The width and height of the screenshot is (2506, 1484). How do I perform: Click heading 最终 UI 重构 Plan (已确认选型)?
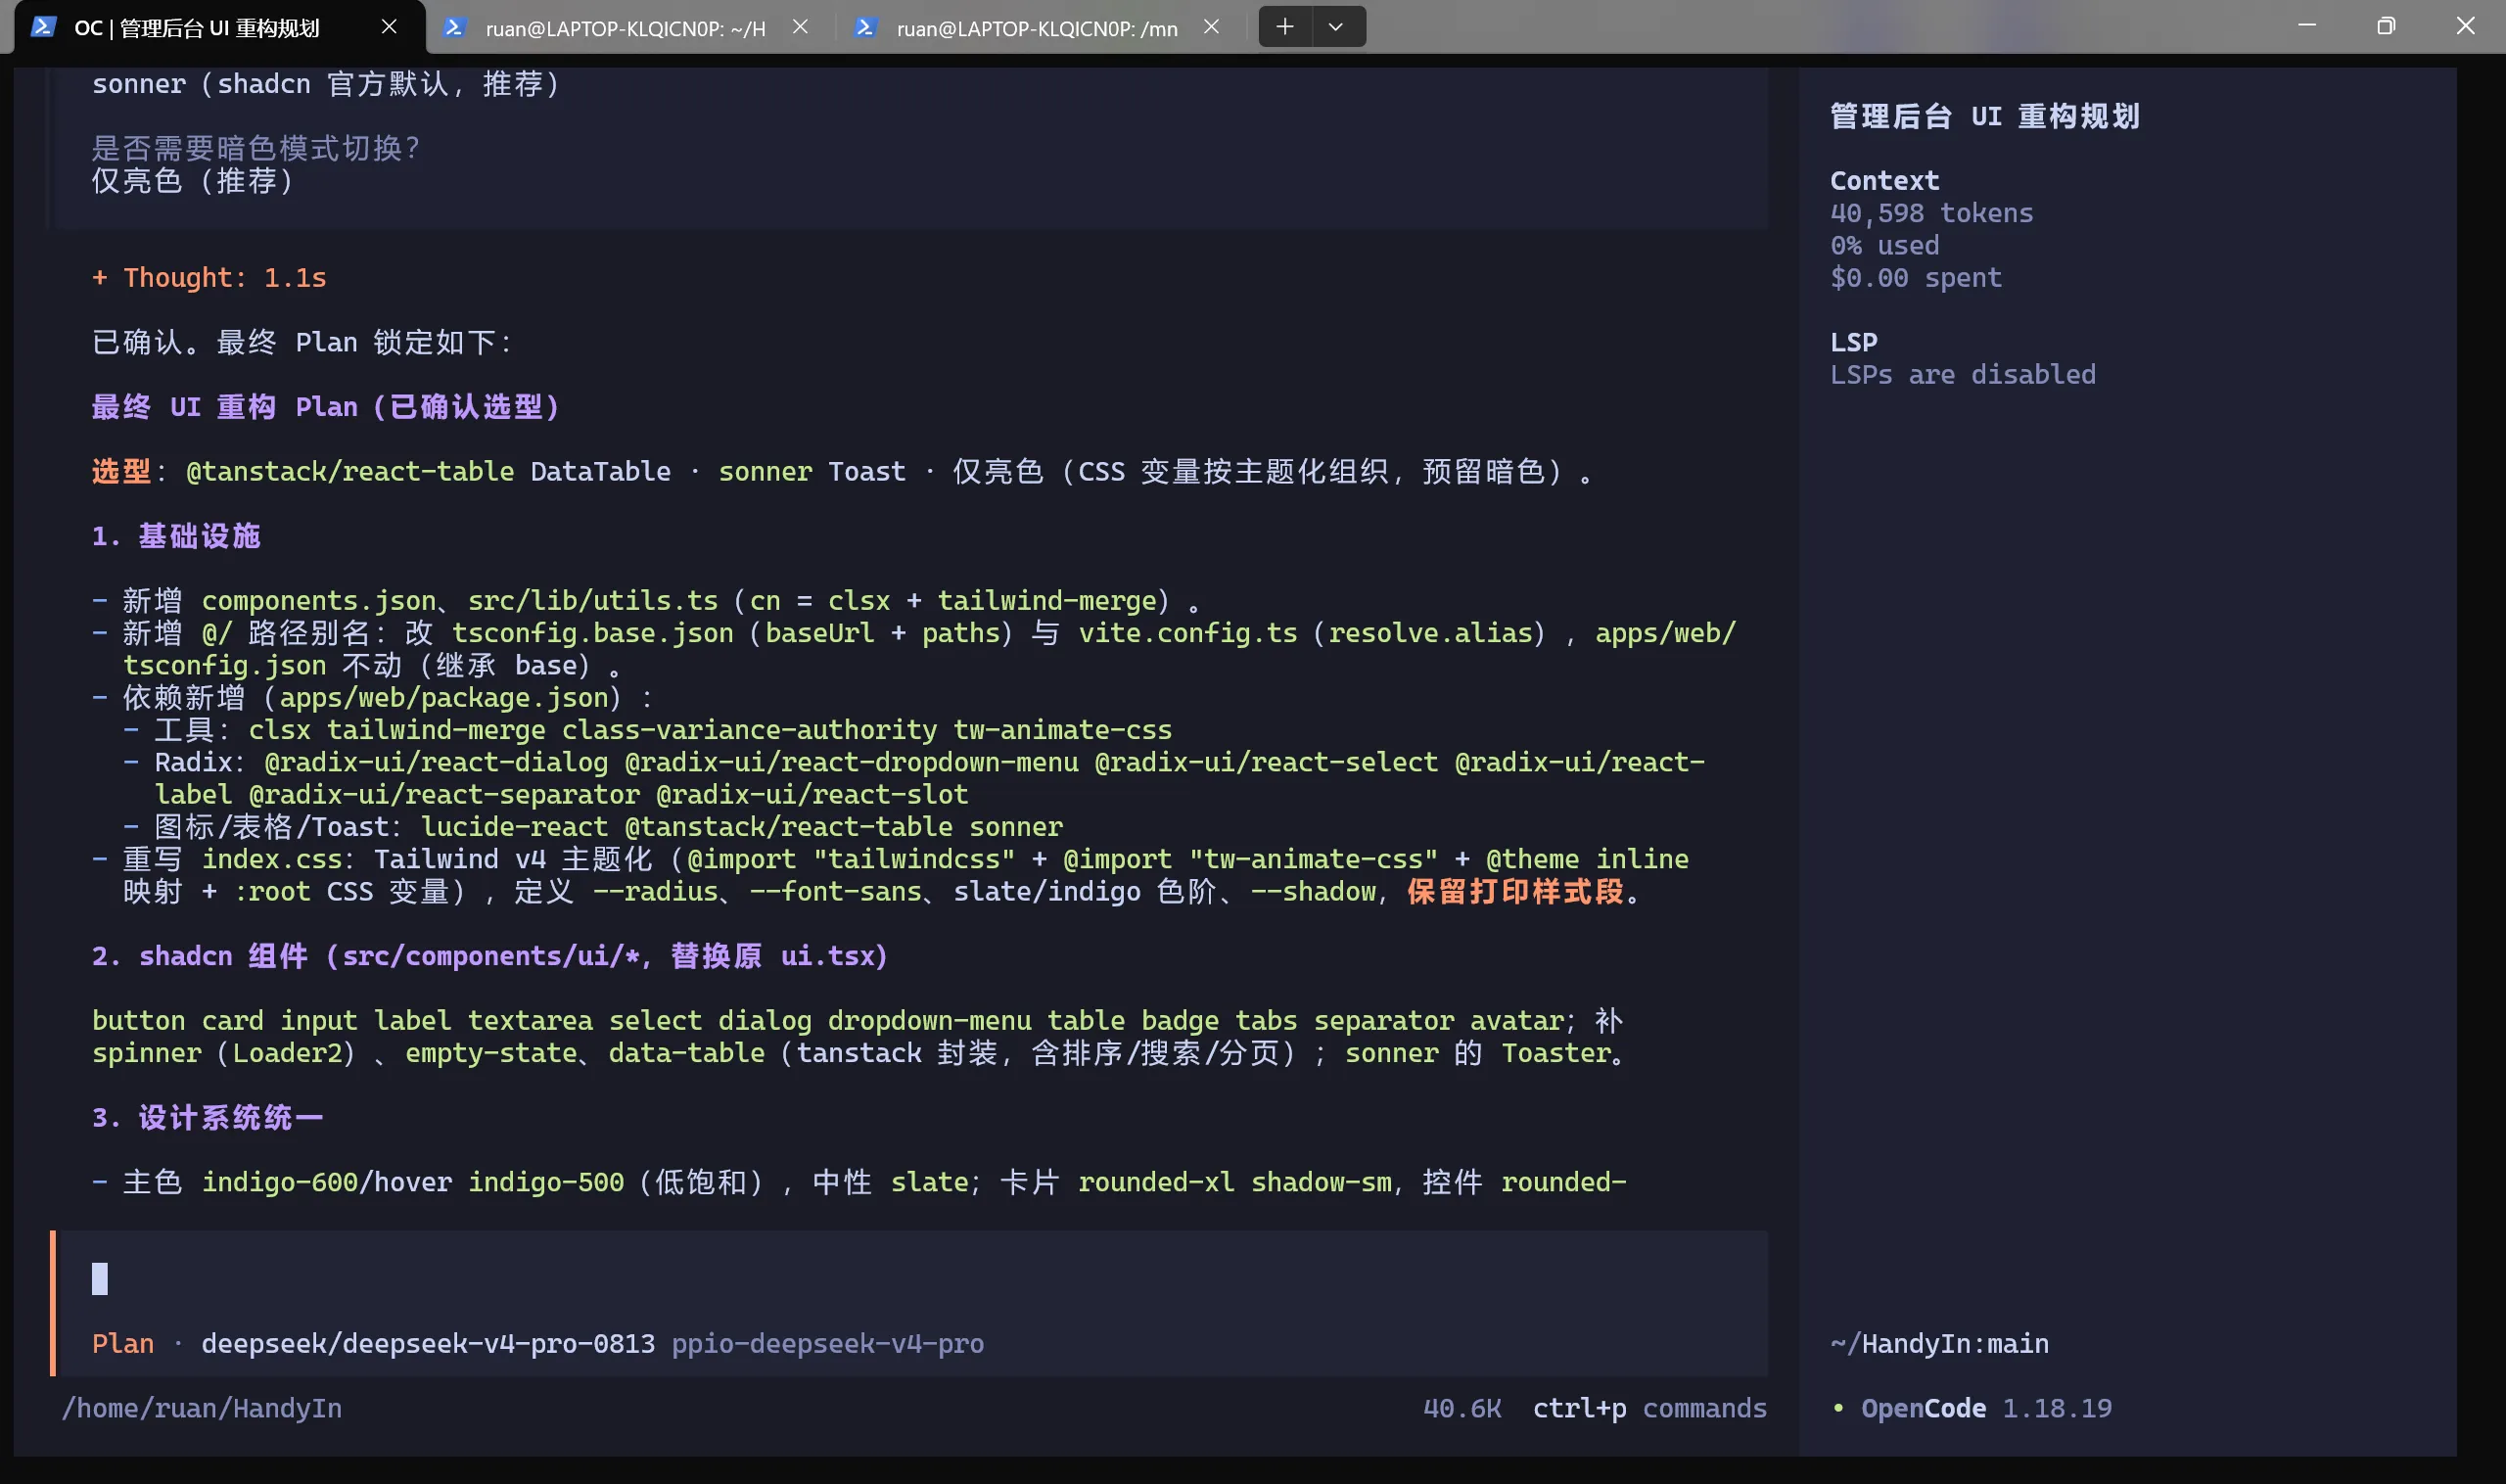[x=326, y=407]
